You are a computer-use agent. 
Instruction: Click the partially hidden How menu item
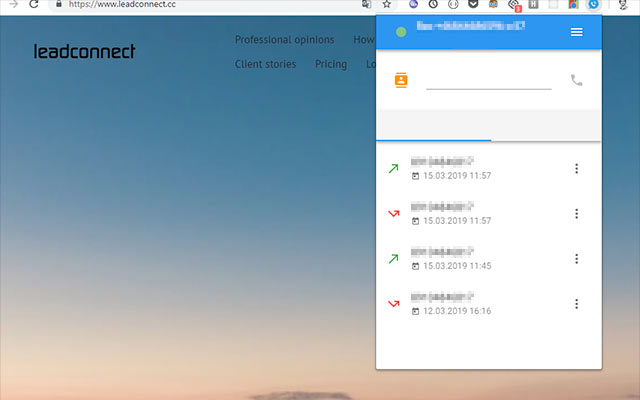364,40
